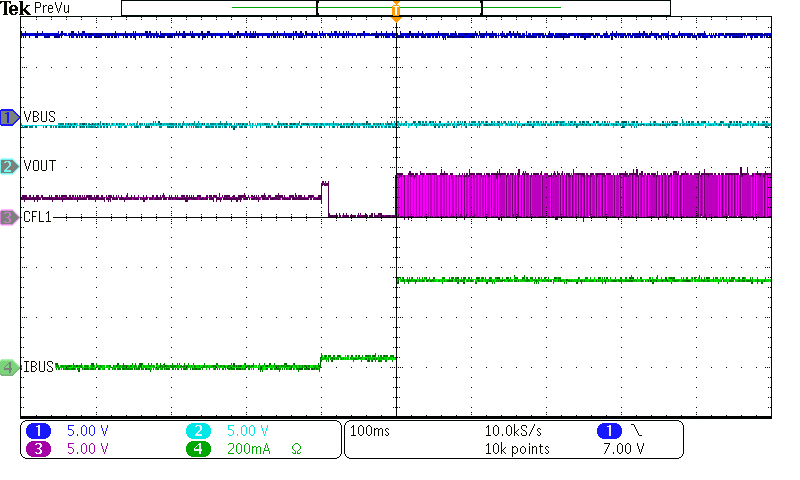Select the green channel 4 badge in readout
Viewport: 800px width, 480px height.
pyautogui.click(x=198, y=449)
